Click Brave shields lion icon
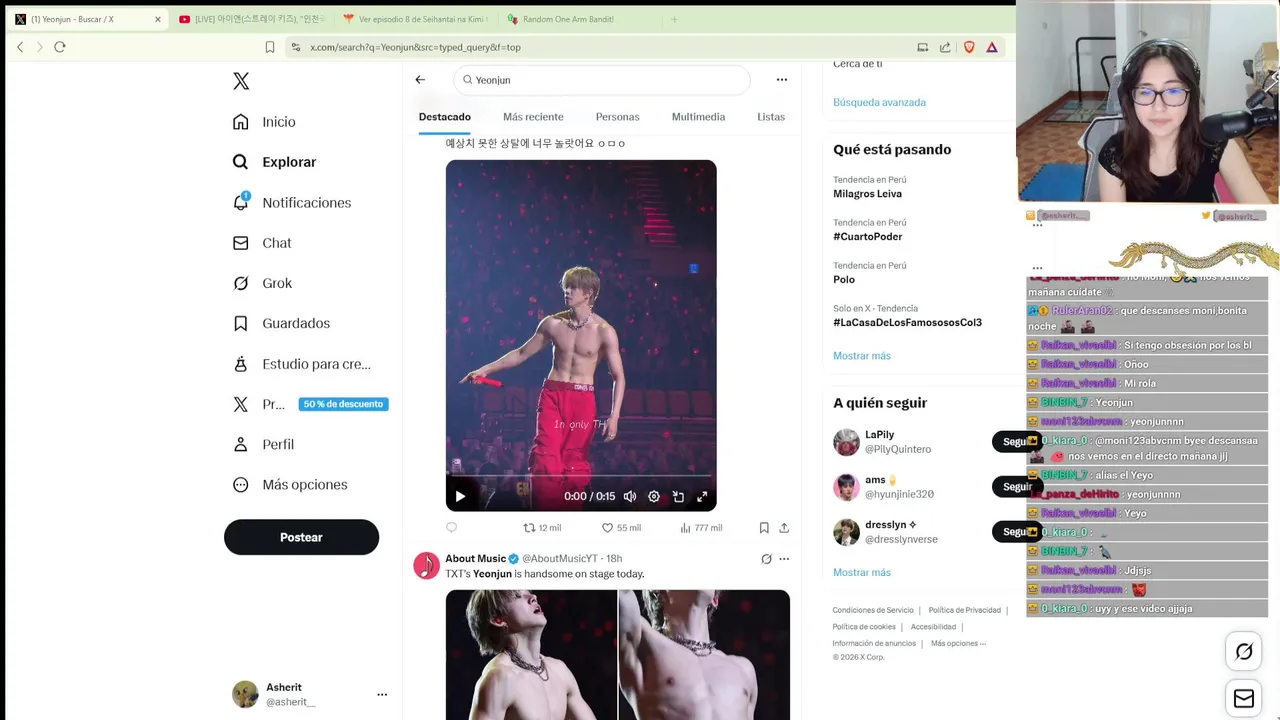1280x720 pixels. point(969,47)
